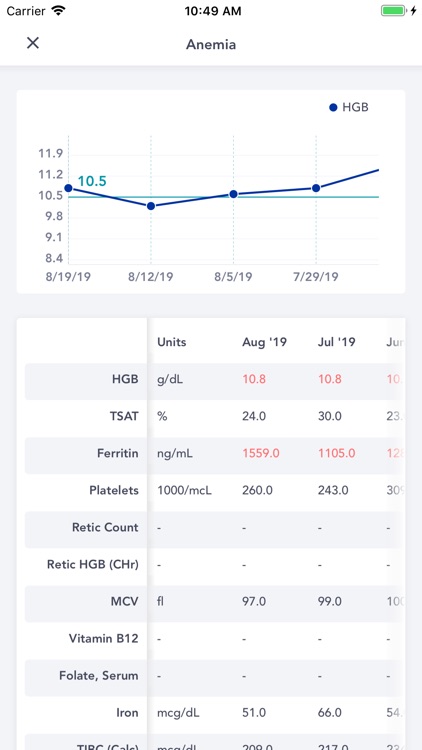Image resolution: width=422 pixels, height=750 pixels.
Task: Select the 8/5/19 data point on chart
Action: [x=233, y=194]
